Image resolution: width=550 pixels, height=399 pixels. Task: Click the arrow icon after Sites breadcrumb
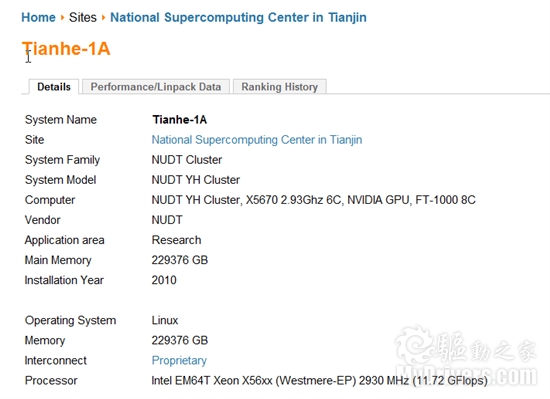coord(103,17)
